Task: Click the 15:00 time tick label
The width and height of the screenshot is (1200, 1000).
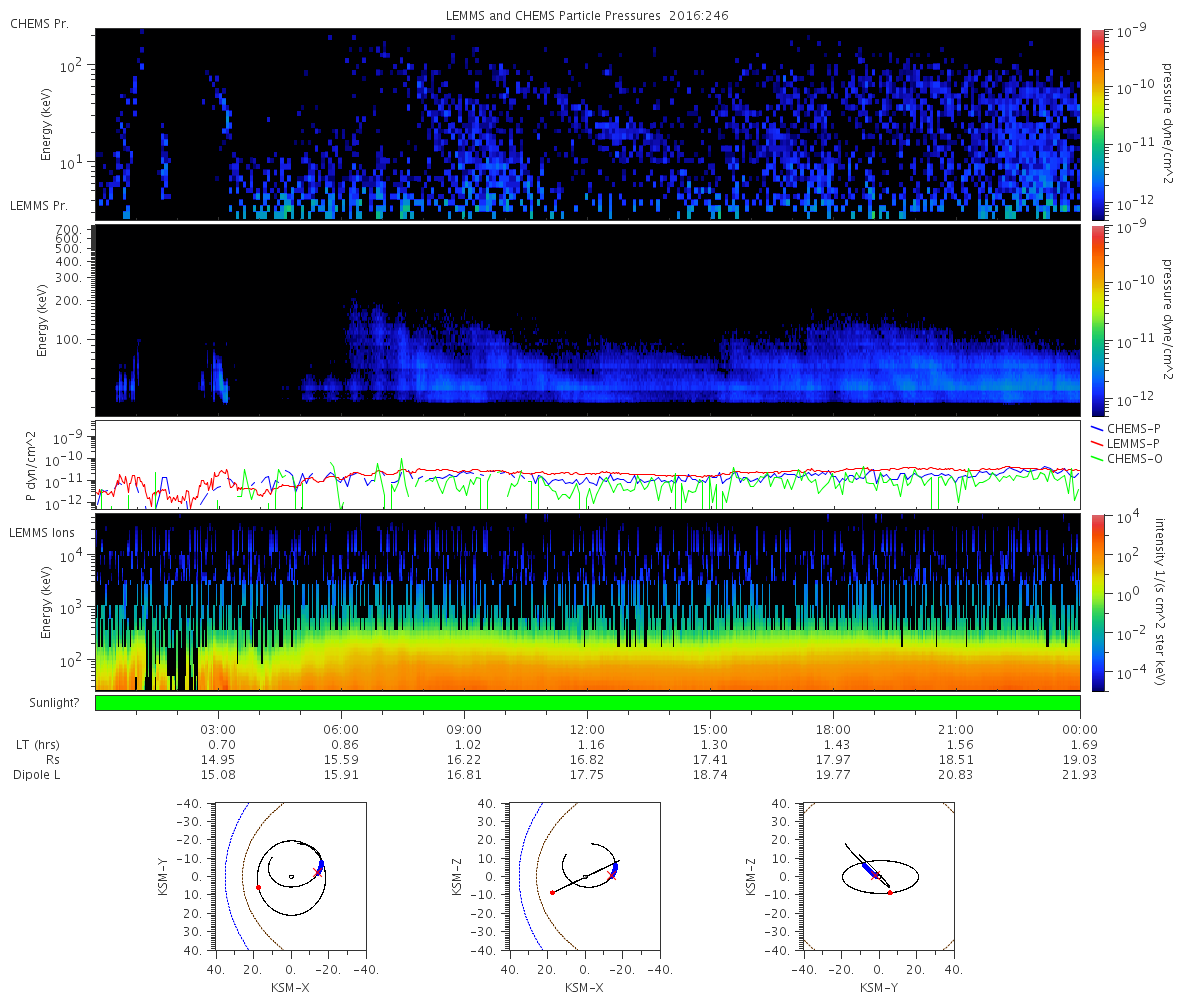Action: click(x=710, y=729)
